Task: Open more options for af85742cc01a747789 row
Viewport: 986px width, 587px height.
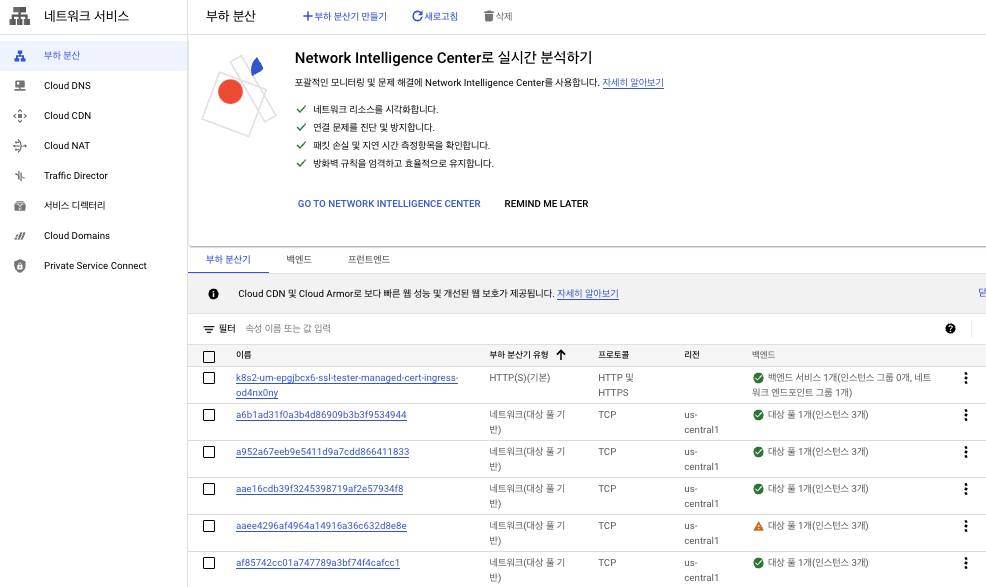Action: [966, 564]
